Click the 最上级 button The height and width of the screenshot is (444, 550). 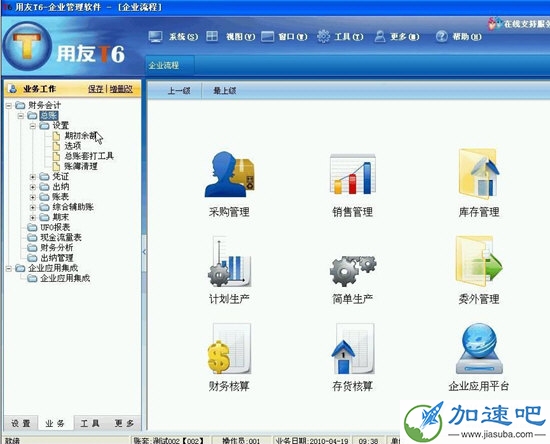(224, 91)
